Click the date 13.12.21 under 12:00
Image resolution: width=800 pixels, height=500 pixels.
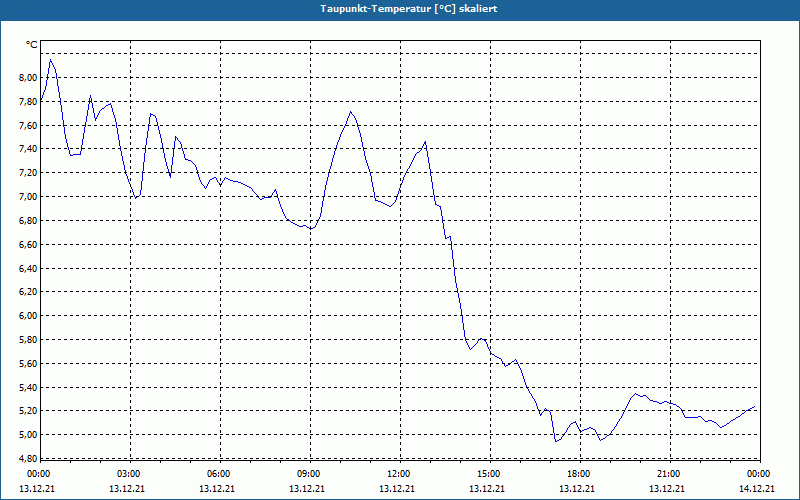tap(396, 489)
